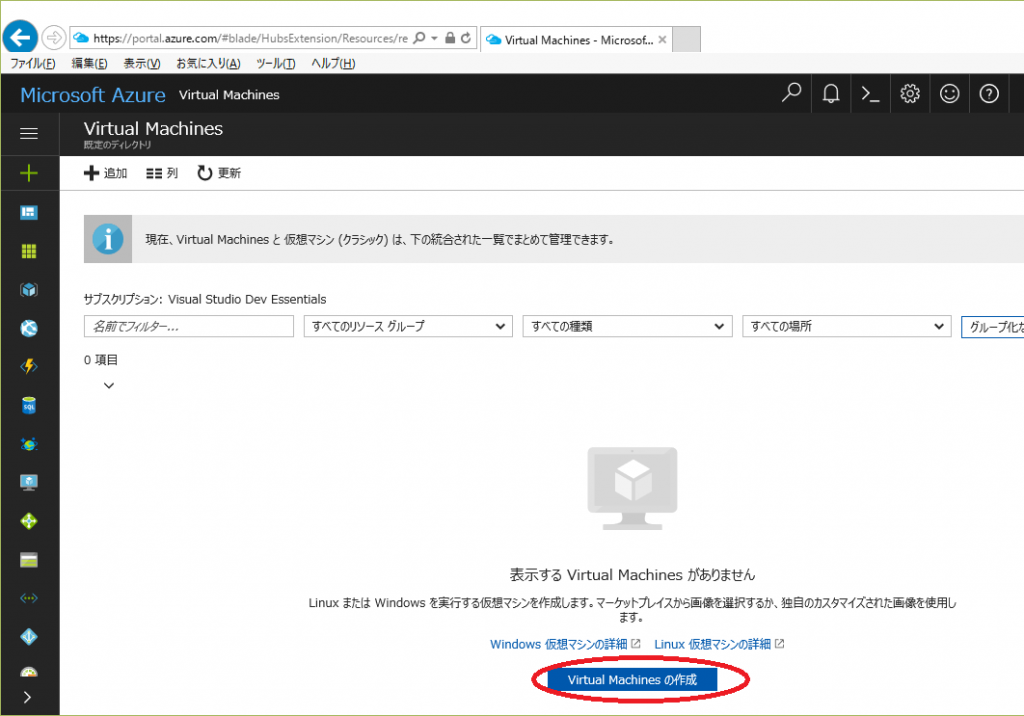Image resolution: width=1024 pixels, height=716 pixels.
Task: Open the ツール(T) menu
Action: pos(276,63)
